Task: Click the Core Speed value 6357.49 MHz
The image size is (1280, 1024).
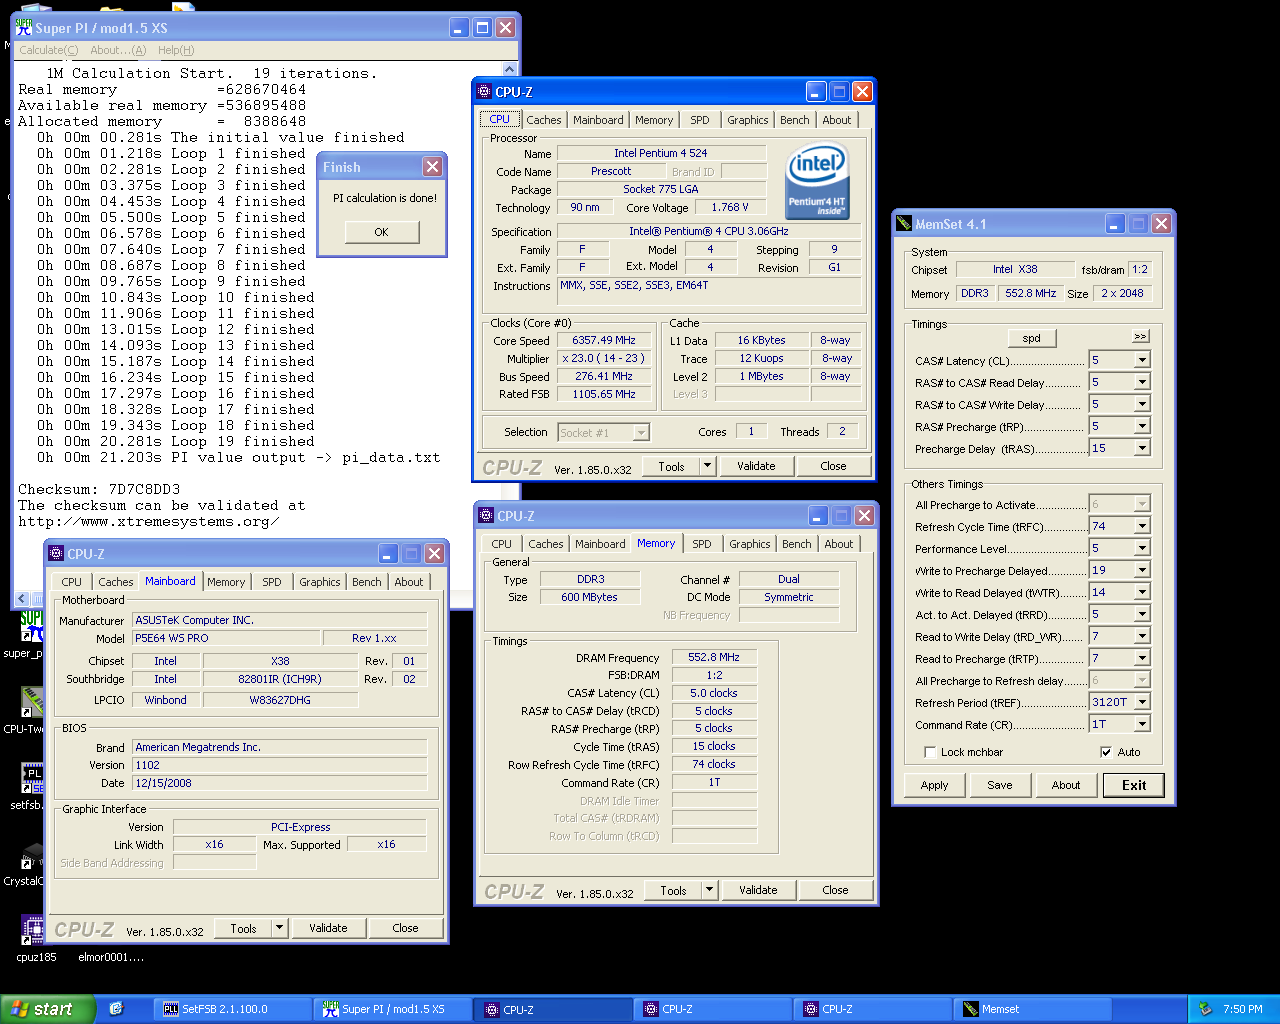Action: (x=604, y=340)
